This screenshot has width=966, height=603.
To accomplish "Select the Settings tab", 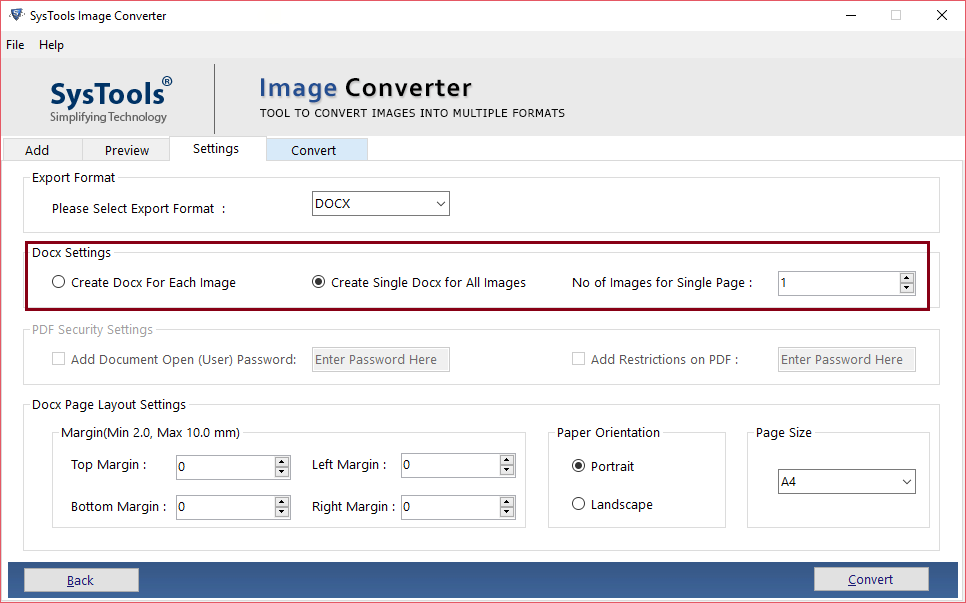I will pyautogui.click(x=217, y=148).
